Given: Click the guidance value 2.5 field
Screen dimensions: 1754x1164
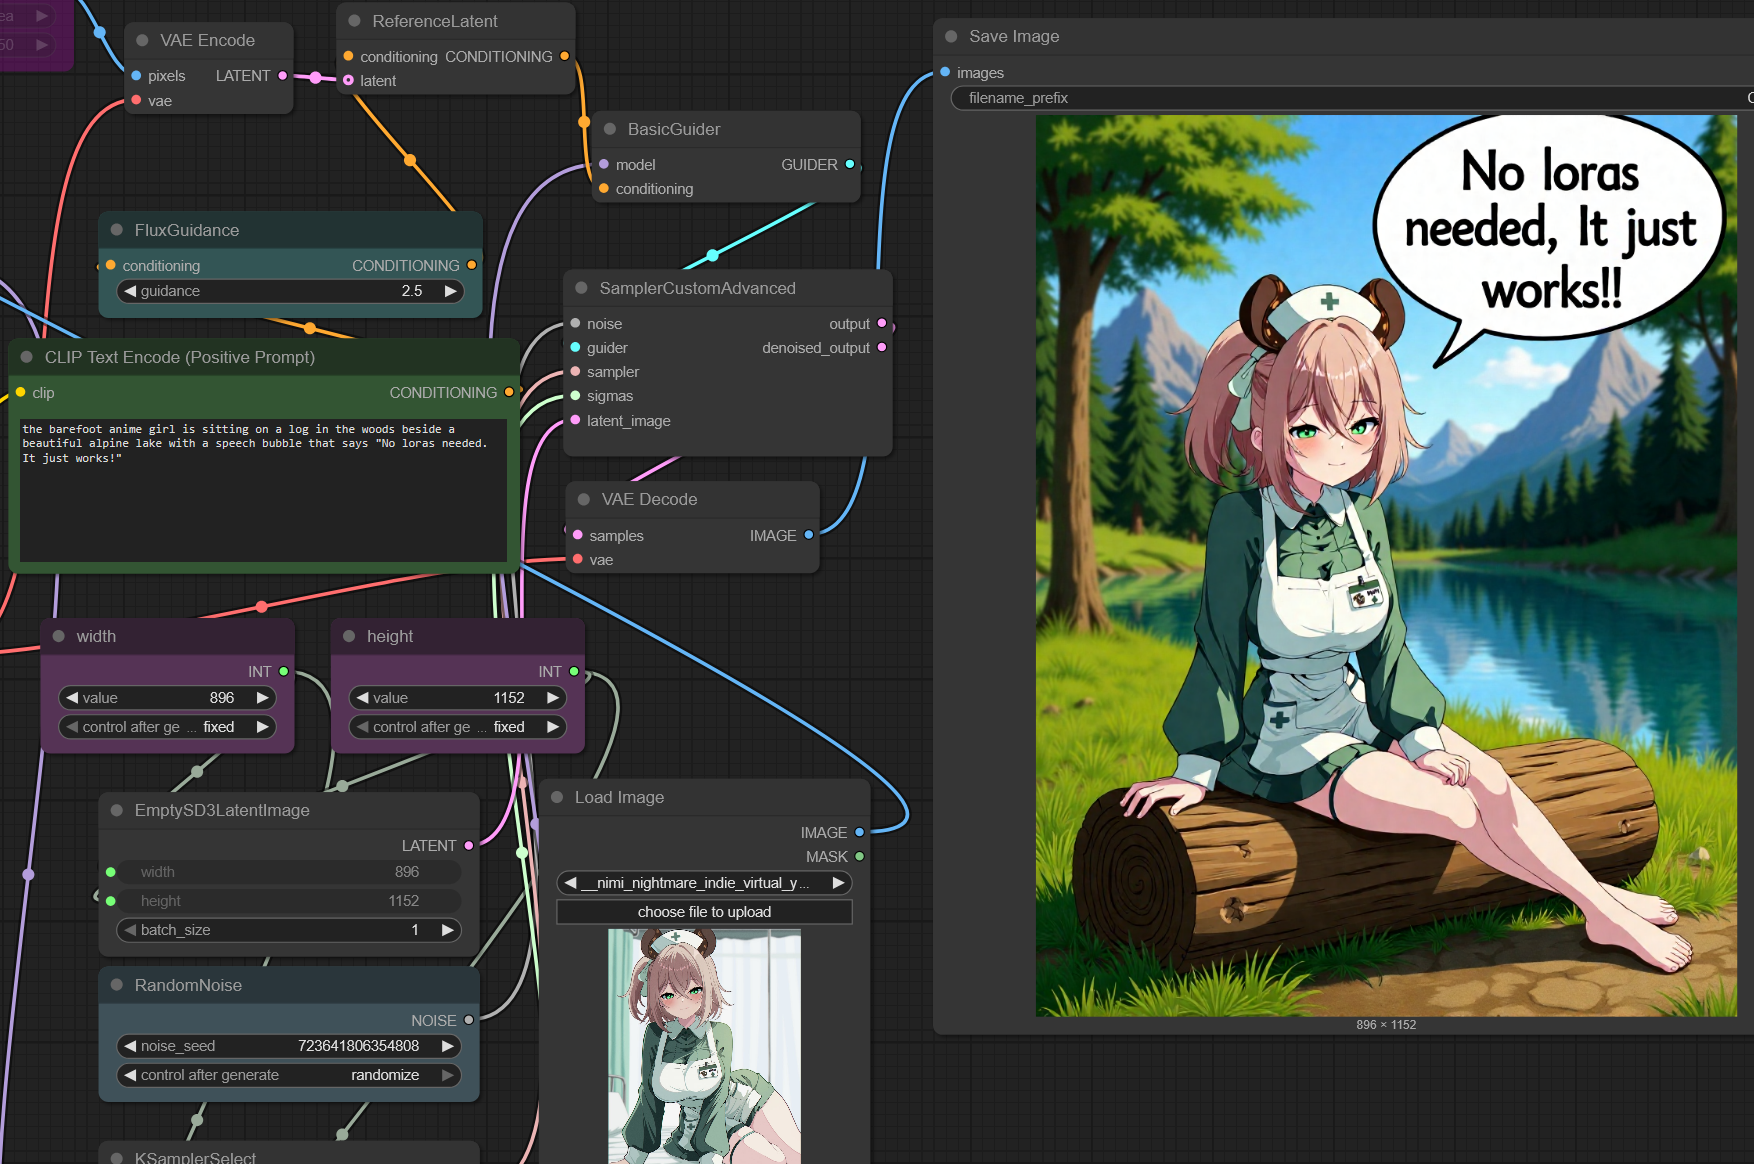Looking at the screenshot, I should coord(290,291).
